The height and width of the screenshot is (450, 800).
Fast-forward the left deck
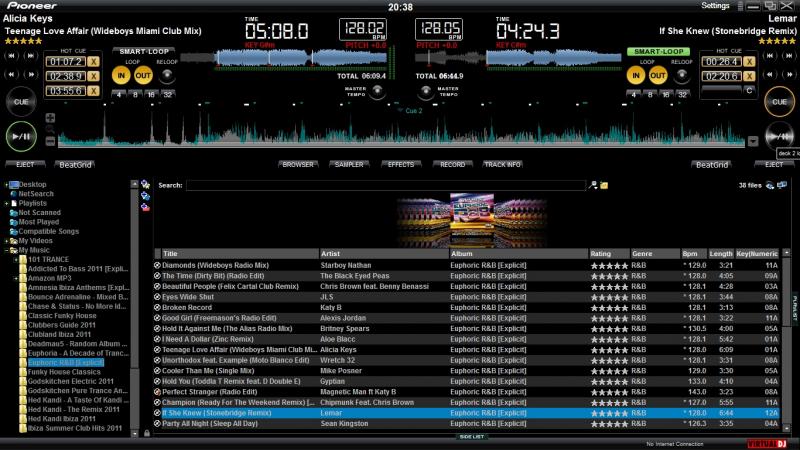(x=31, y=74)
